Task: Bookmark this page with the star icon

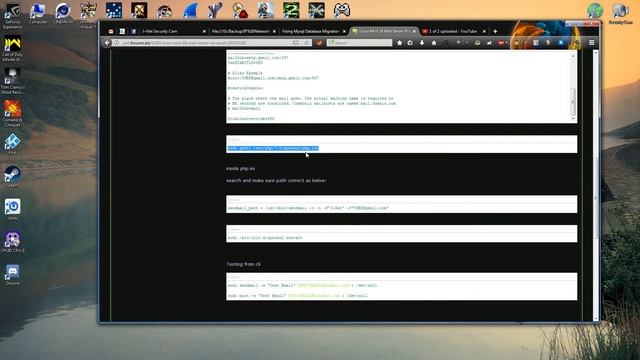Action: pos(399,42)
